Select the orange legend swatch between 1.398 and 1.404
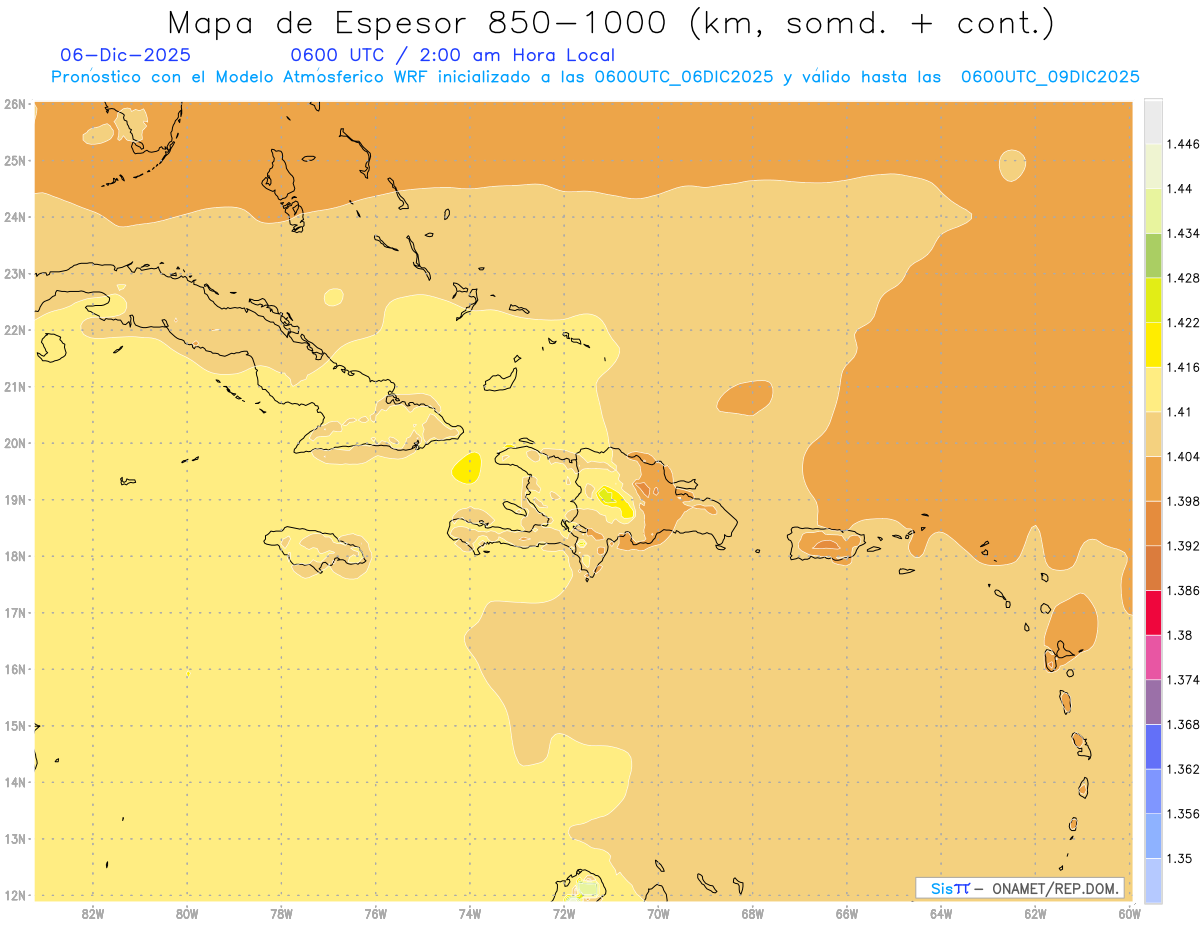This screenshot has width=1200, height=927. point(1153,479)
